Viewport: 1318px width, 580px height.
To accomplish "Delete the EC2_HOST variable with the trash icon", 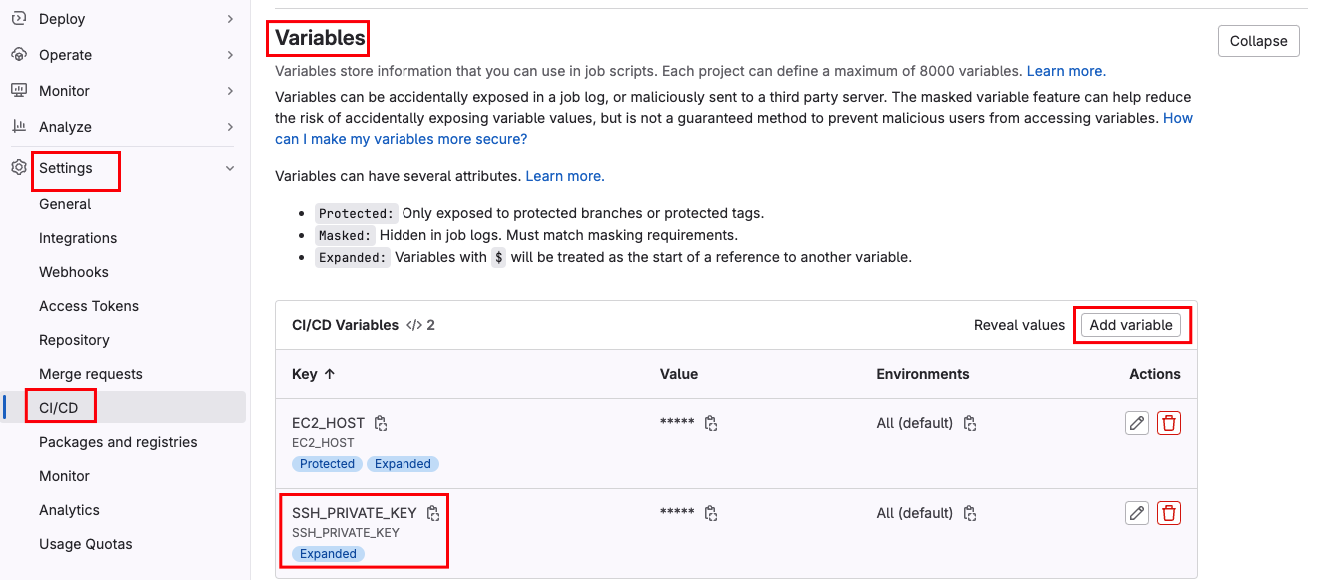I will [x=1169, y=423].
